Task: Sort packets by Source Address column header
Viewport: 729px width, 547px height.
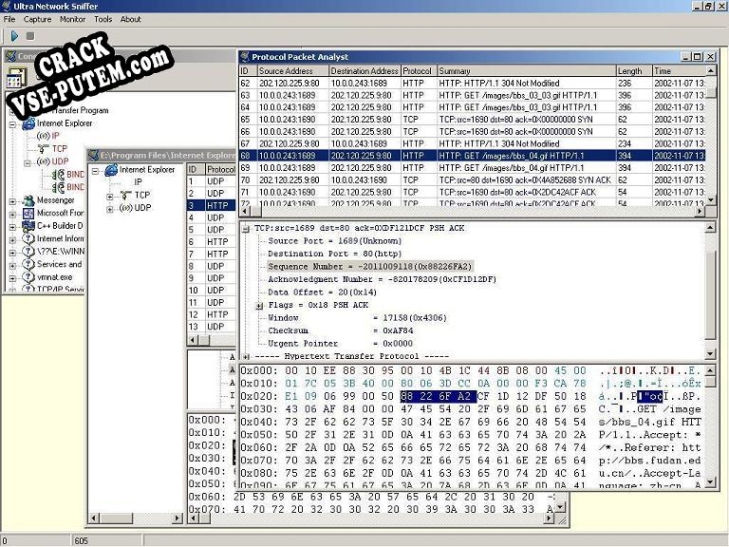Action: 292,71
